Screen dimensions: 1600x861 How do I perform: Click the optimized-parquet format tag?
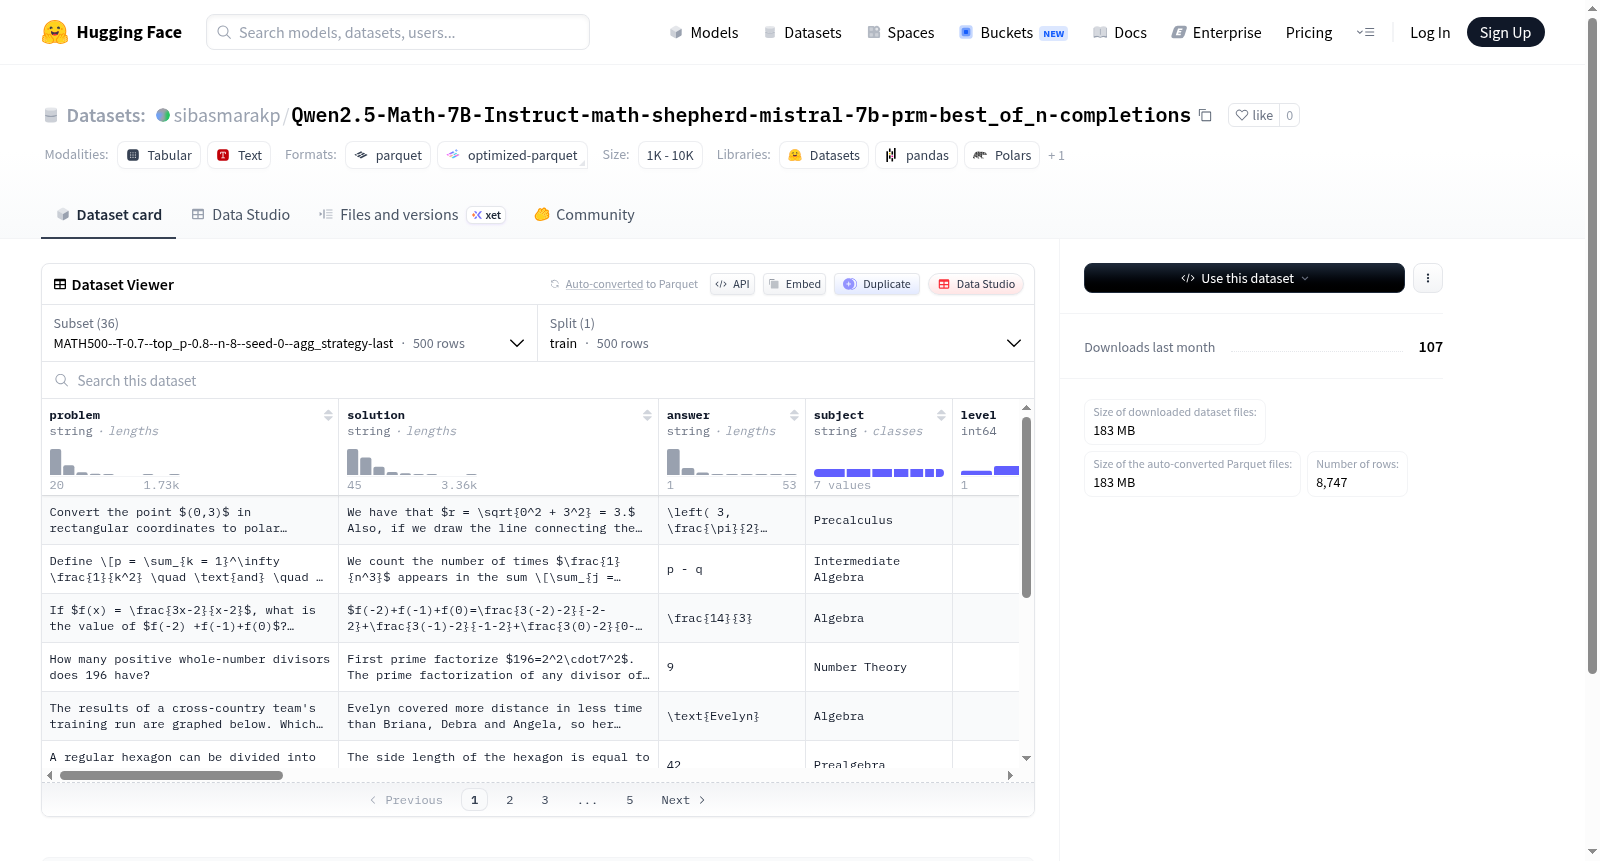click(512, 155)
